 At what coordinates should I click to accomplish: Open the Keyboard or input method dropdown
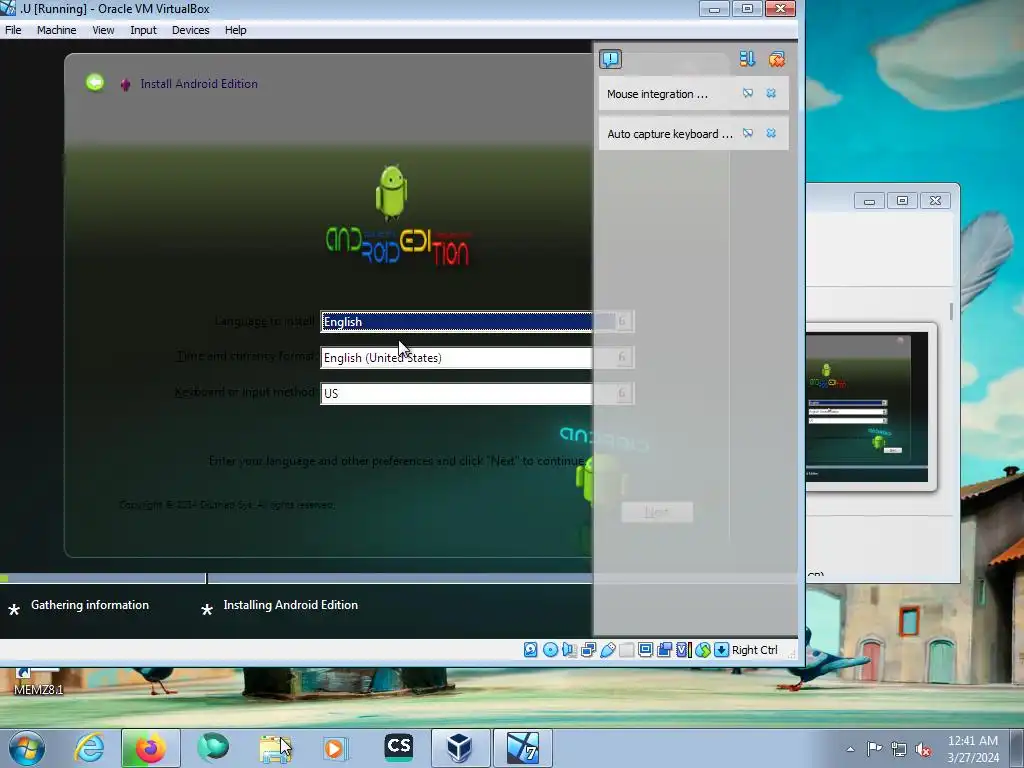(x=477, y=393)
